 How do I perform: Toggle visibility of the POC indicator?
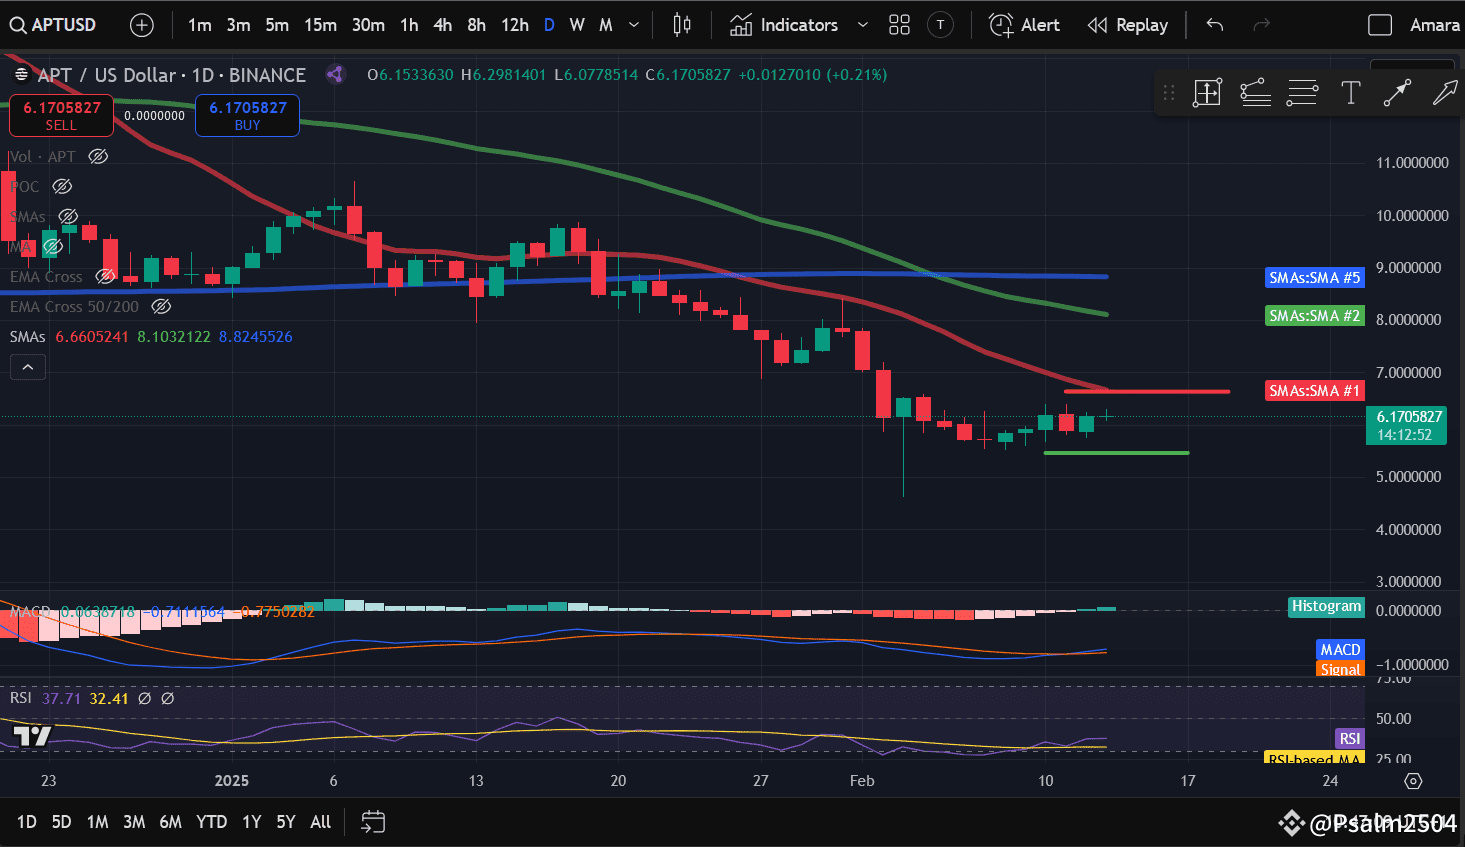click(x=61, y=186)
